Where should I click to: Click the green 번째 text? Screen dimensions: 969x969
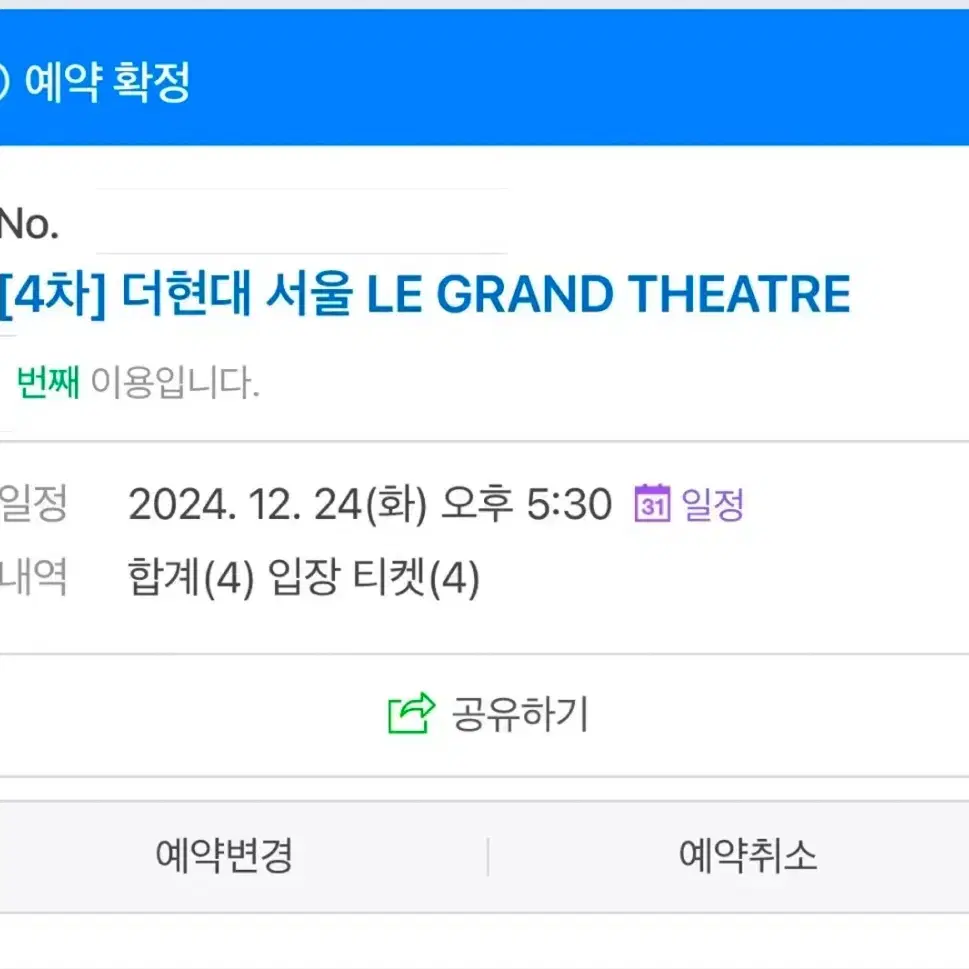pyautogui.click(x=48, y=382)
